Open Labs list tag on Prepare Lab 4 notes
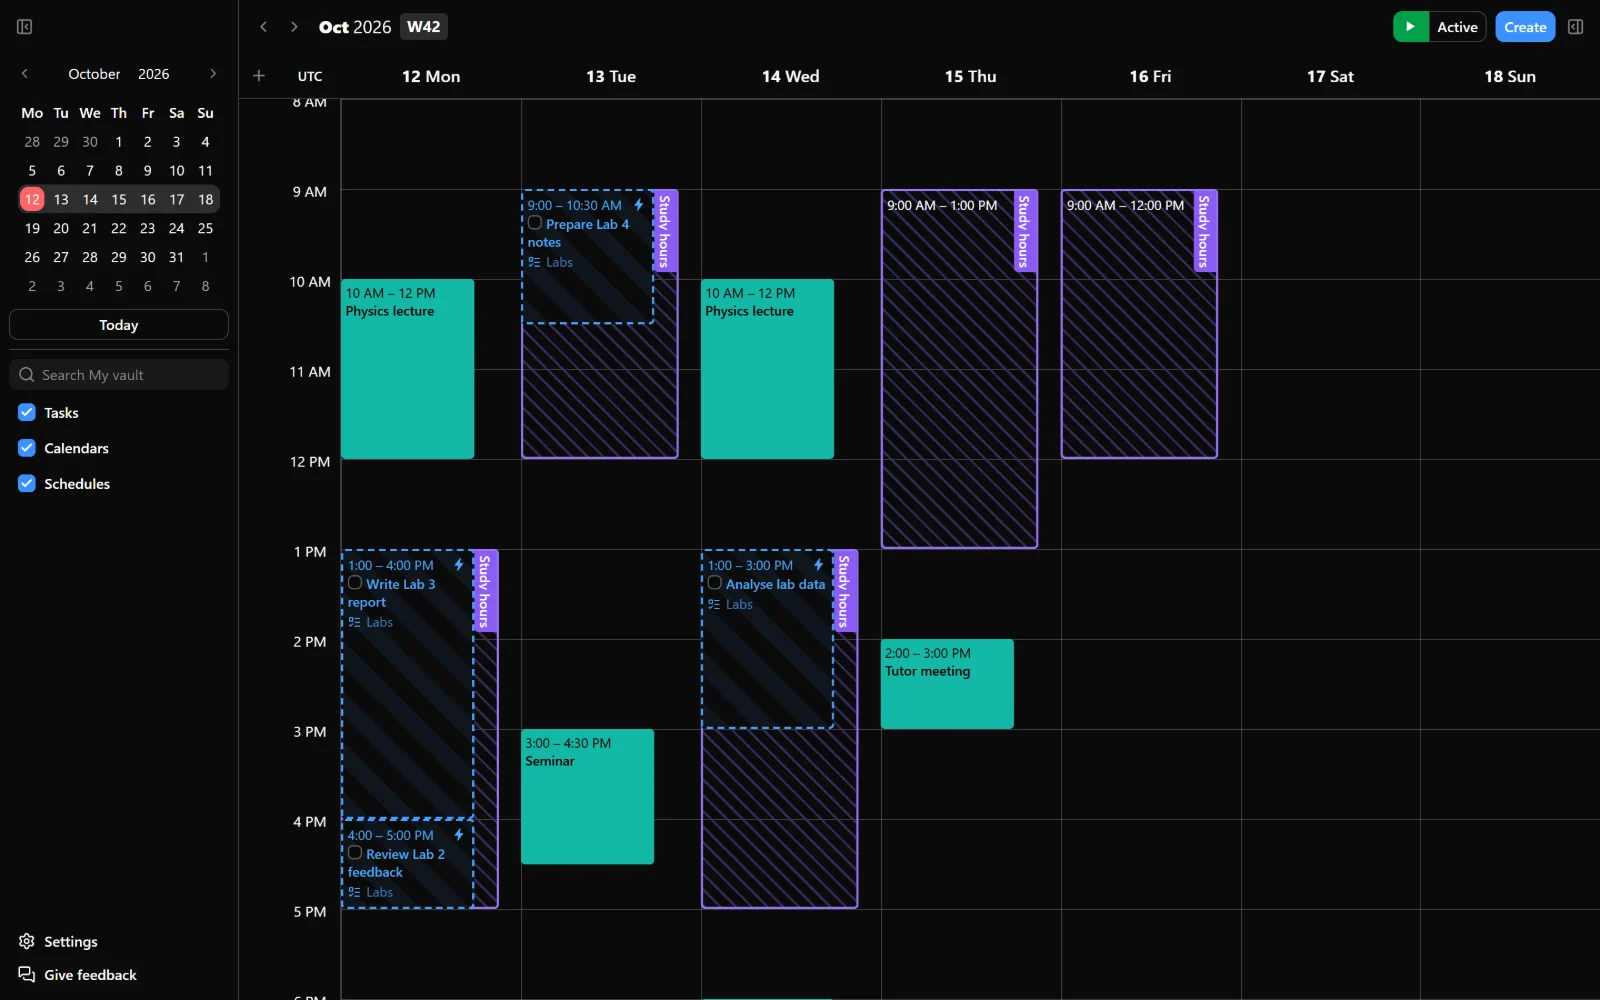This screenshot has height=1000, width=1600. click(x=551, y=262)
